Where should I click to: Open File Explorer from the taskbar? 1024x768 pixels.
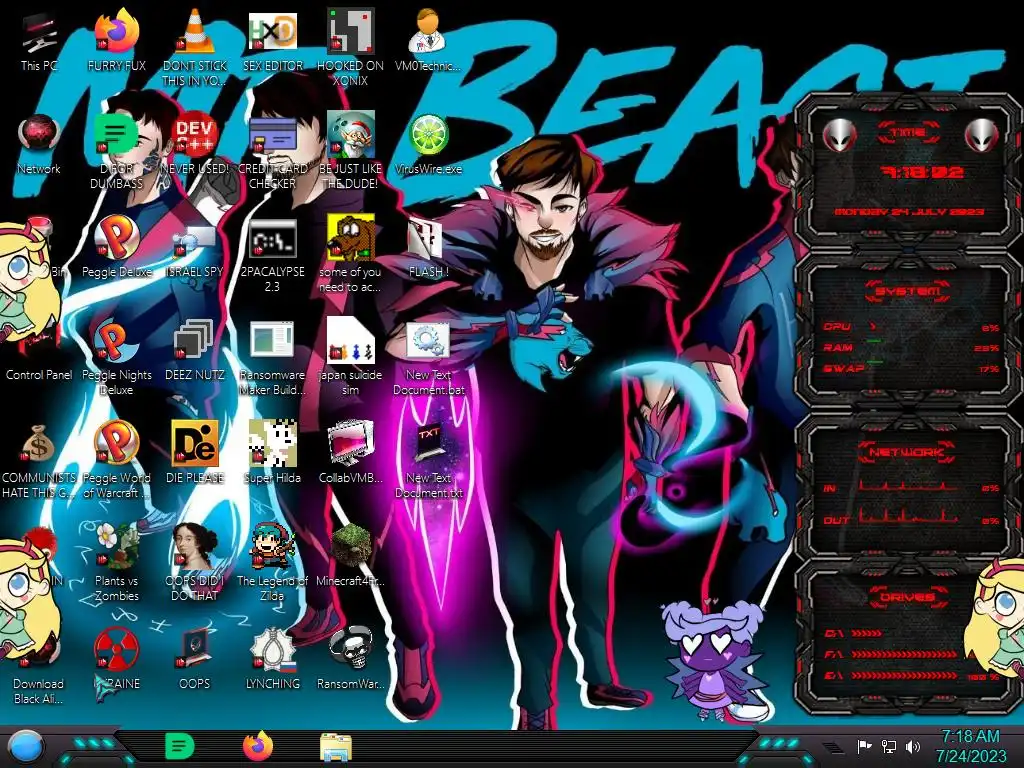336,747
